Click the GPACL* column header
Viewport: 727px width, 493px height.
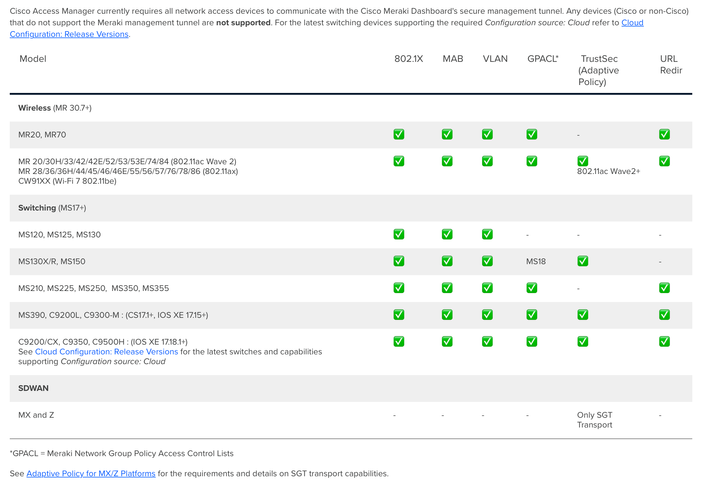pos(543,59)
